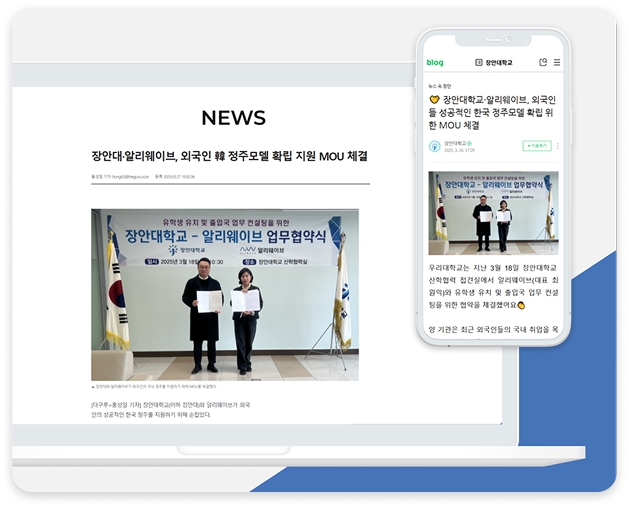Image resolution: width=629 pixels, height=508 pixels.
Task: Click the reporter byline under the news headline
Action: pos(120,177)
